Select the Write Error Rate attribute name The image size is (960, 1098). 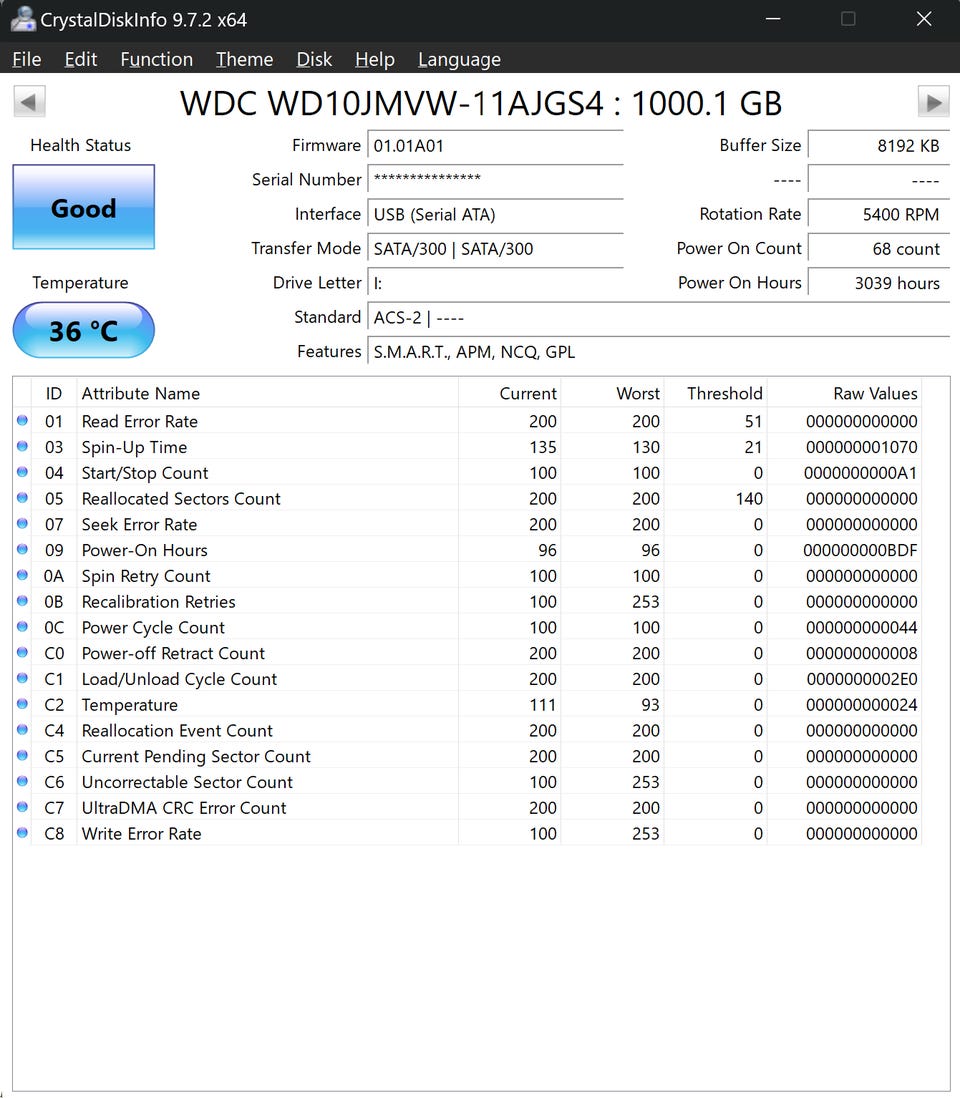[141, 833]
